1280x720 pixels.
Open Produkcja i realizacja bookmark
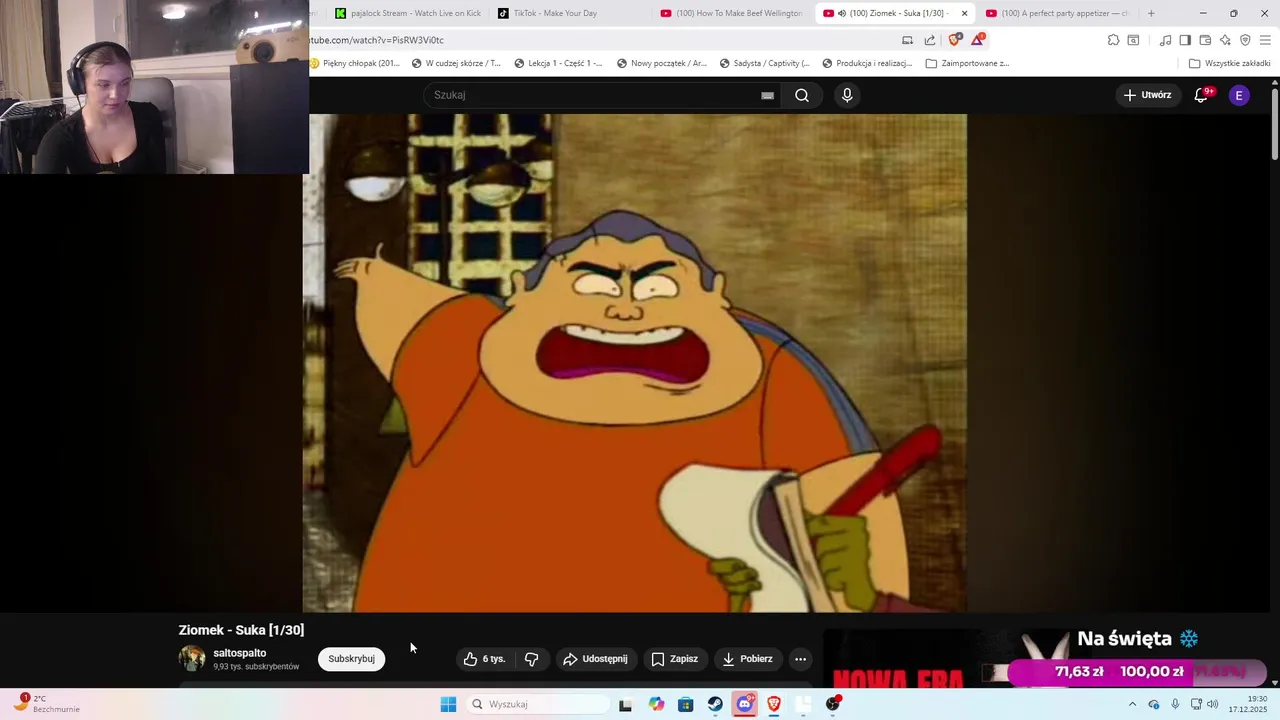867,63
